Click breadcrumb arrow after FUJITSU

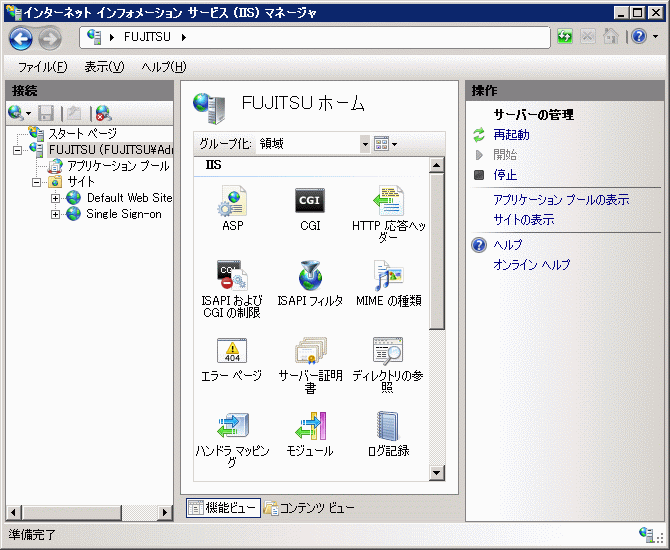click(184, 38)
